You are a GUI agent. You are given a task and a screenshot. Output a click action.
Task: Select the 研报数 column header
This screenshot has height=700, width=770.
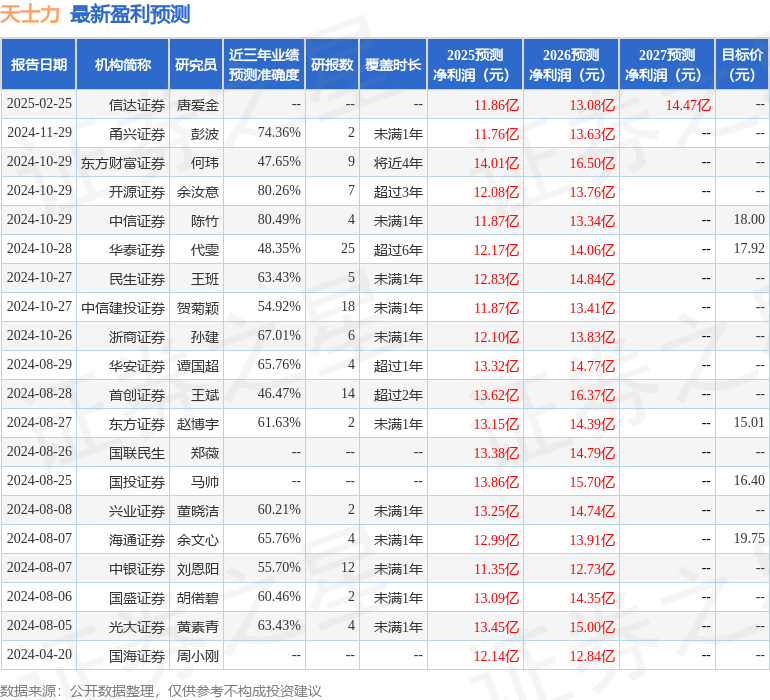coord(332,64)
